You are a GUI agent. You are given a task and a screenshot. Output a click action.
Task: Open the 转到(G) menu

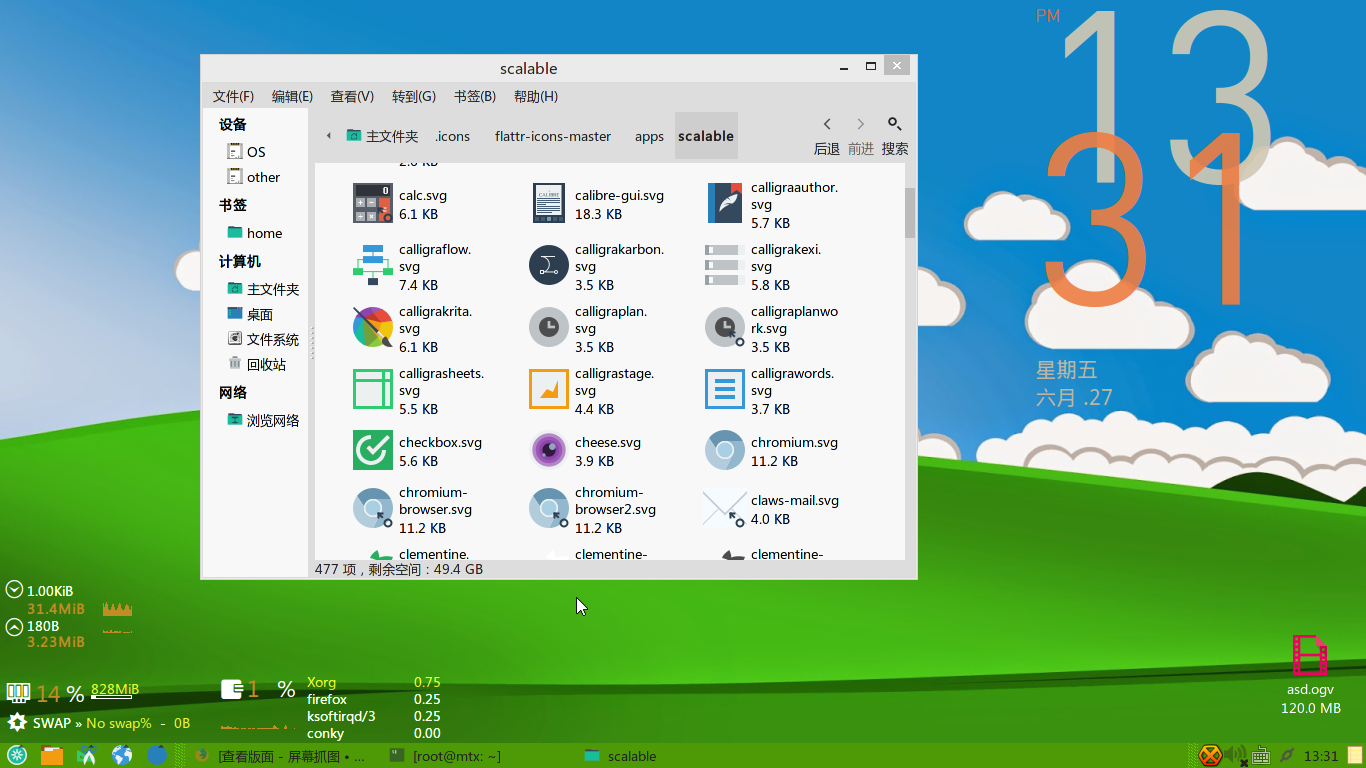coord(414,96)
